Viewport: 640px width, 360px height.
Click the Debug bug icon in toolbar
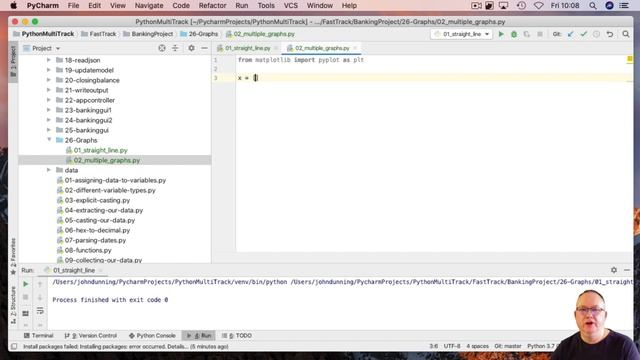(514, 34)
